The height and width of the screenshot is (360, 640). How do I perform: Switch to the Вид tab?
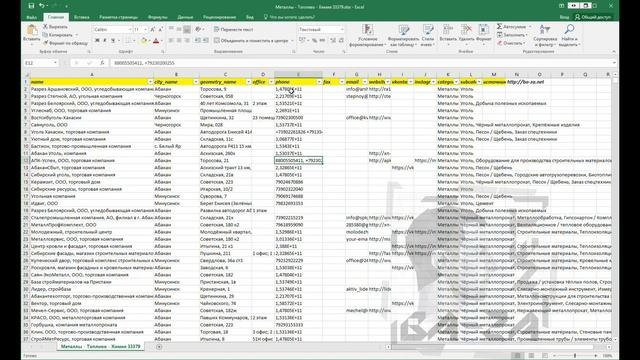(249, 17)
